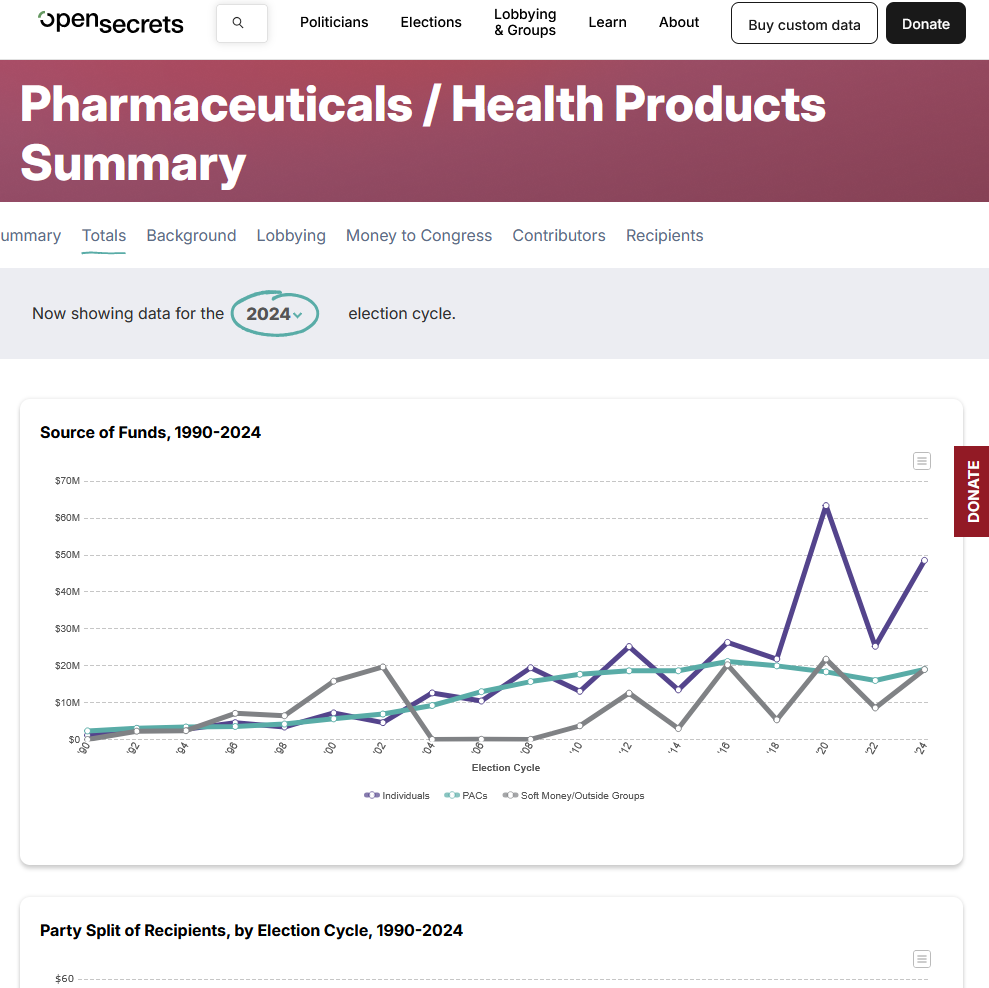The height and width of the screenshot is (988, 989).
Task: Click the OpenSecrets logo
Action: pyautogui.click(x=111, y=23)
